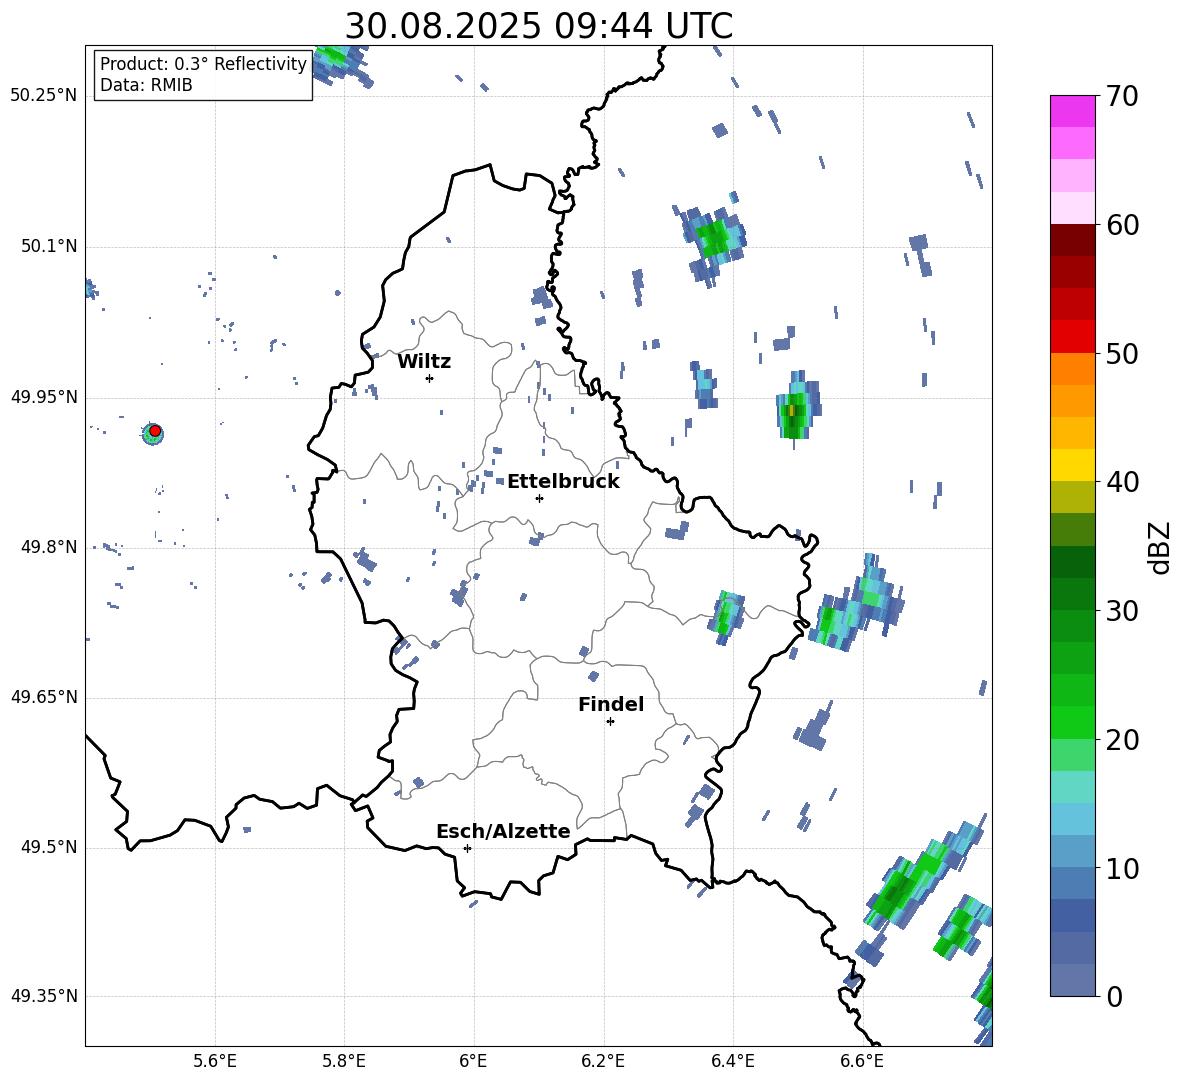This screenshot has width=1184, height=1081.
Task: Click the colorbar value 60
Action: 1122,225
